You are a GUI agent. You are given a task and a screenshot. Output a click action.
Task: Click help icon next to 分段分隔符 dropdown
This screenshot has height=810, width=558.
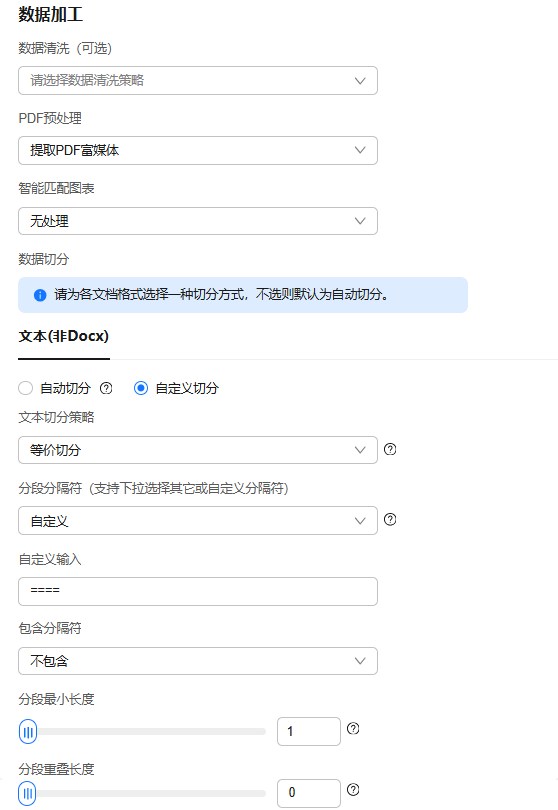coord(390,520)
